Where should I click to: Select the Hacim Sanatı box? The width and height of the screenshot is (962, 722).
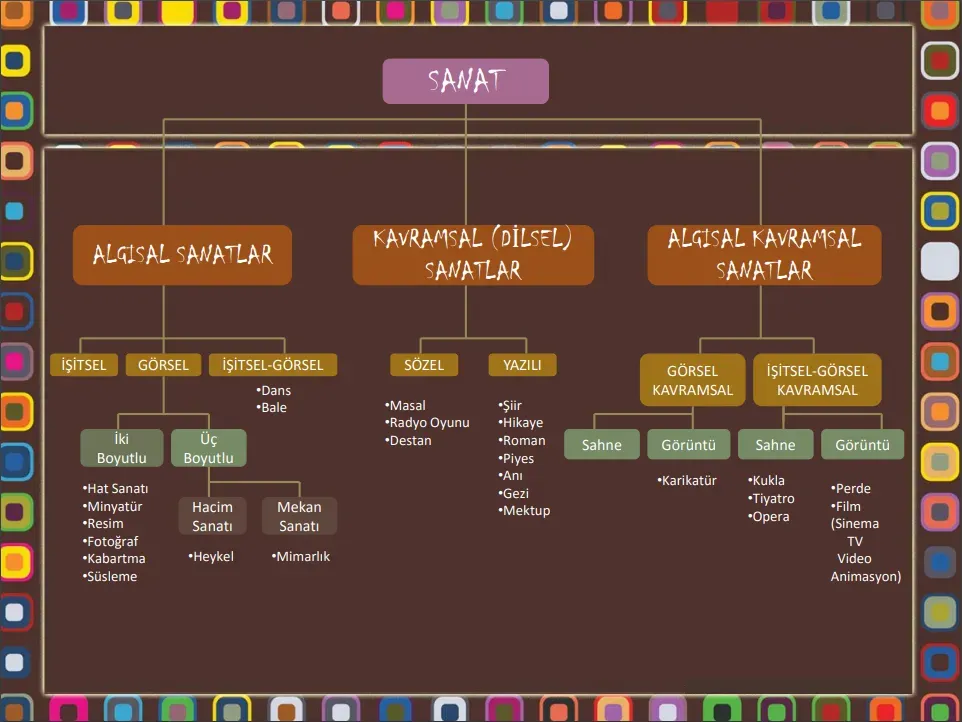click(213, 516)
